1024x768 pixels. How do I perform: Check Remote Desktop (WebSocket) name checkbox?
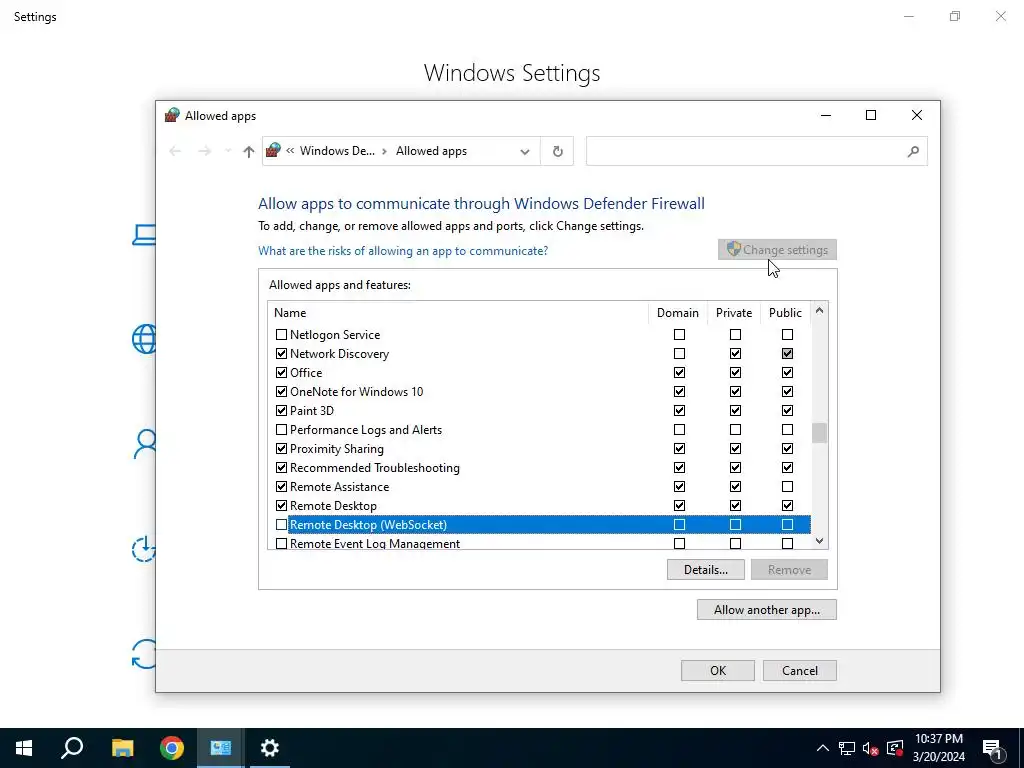point(281,524)
